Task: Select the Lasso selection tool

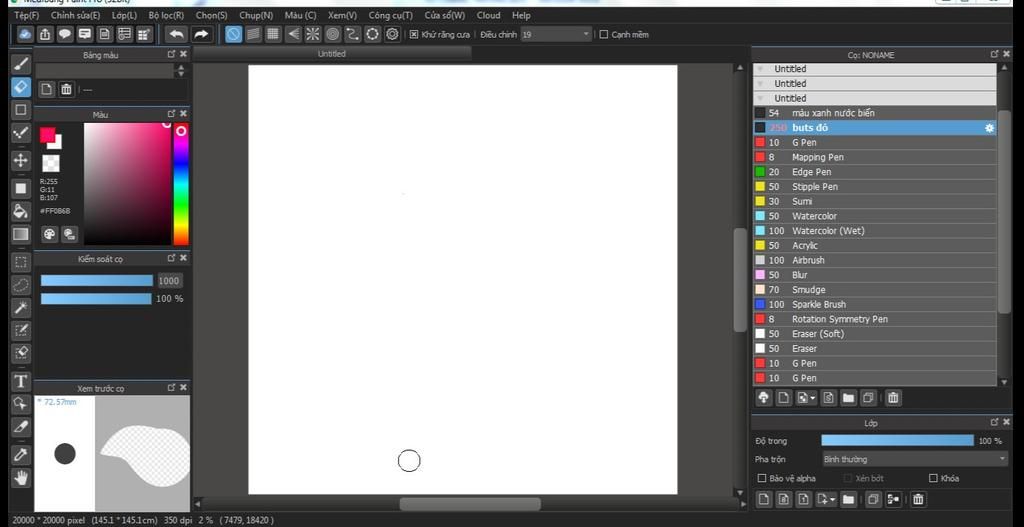Action: (x=21, y=285)
